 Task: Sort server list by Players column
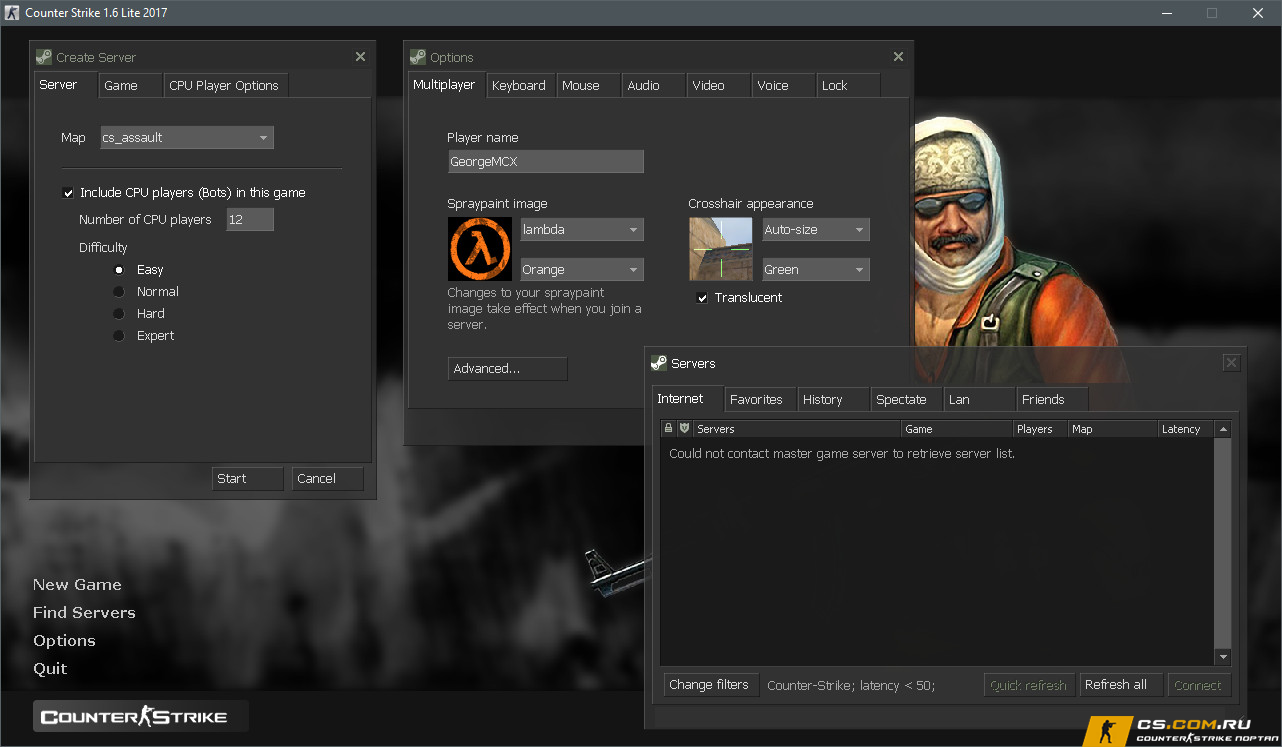tap(1040, 429)
